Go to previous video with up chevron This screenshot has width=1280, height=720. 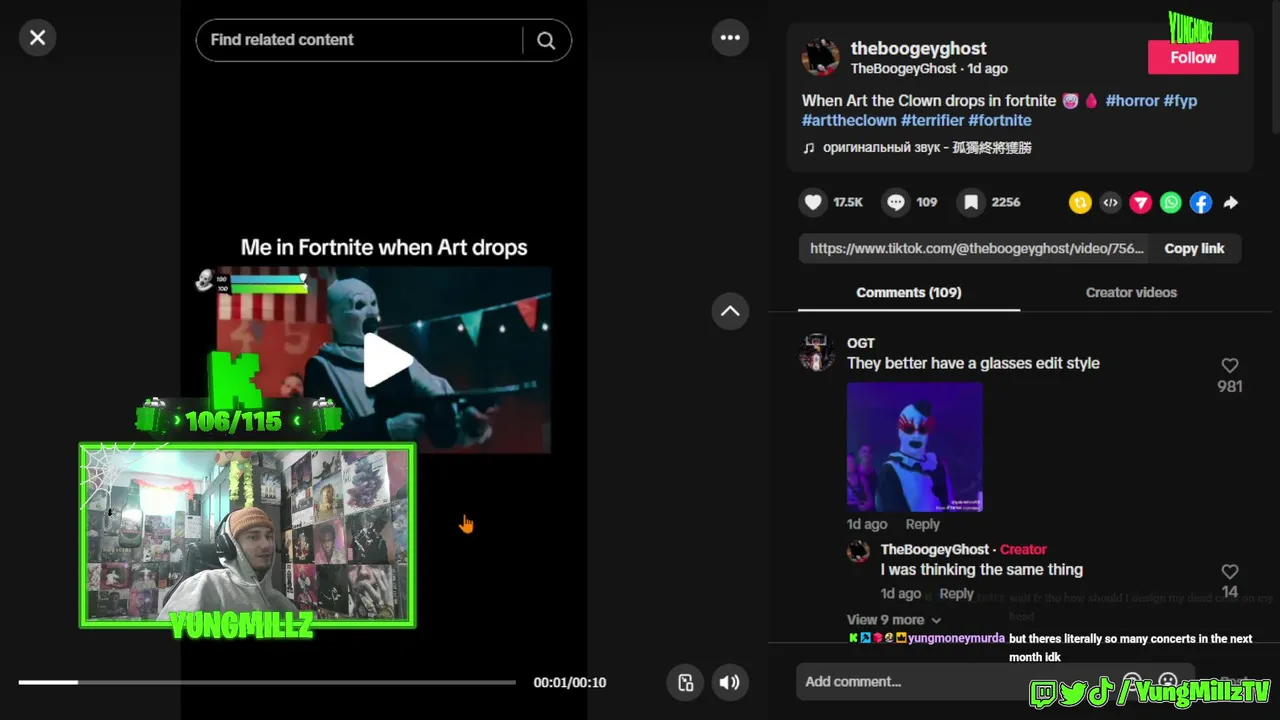[730, 311]
